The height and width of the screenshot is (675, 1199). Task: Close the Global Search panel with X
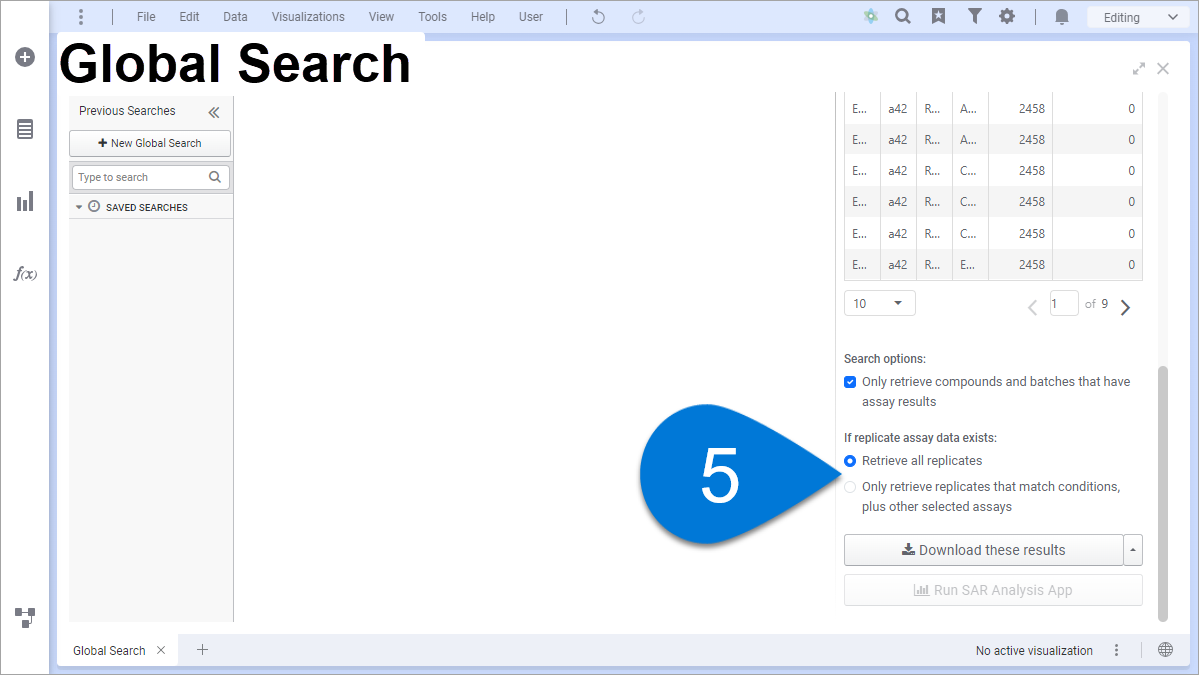click(1163, 69)
